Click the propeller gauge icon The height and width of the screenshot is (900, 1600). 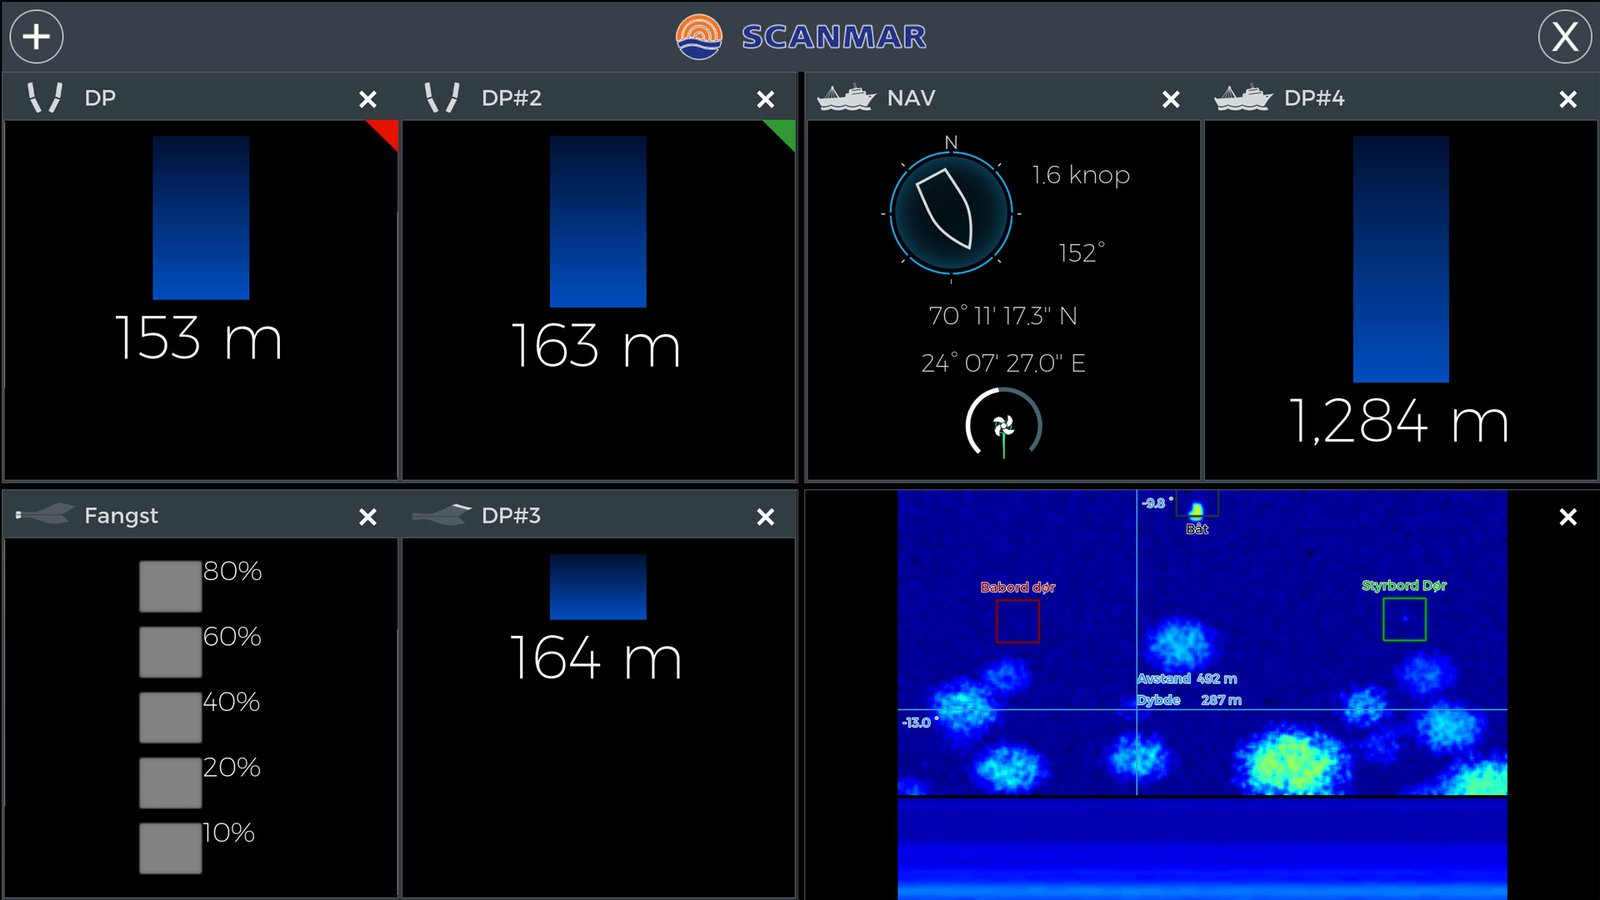[1003, 426]
